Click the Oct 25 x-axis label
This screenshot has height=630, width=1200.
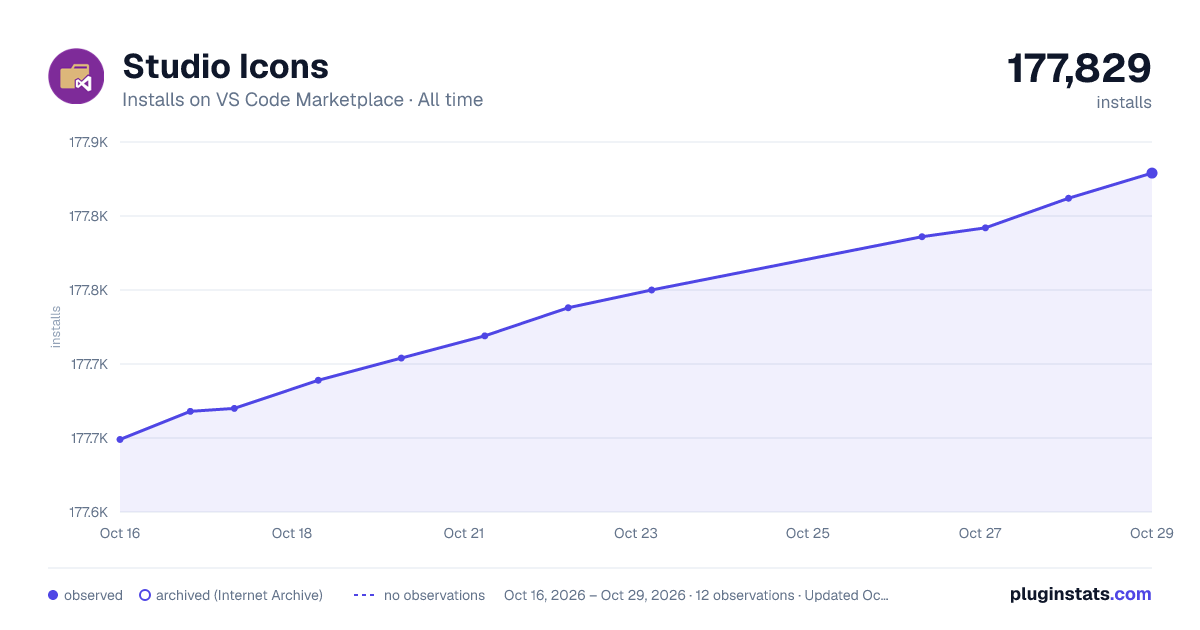click(x=808, y=533)
